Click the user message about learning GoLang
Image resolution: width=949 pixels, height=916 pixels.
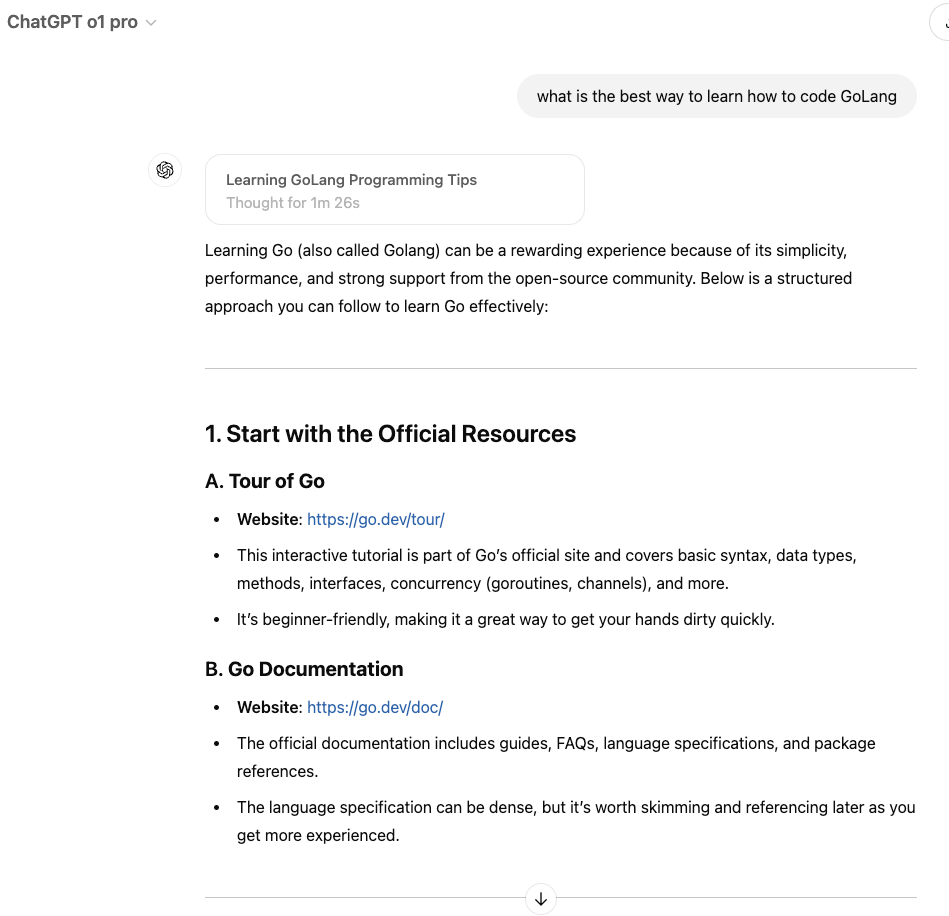click(x=717, y=96)
